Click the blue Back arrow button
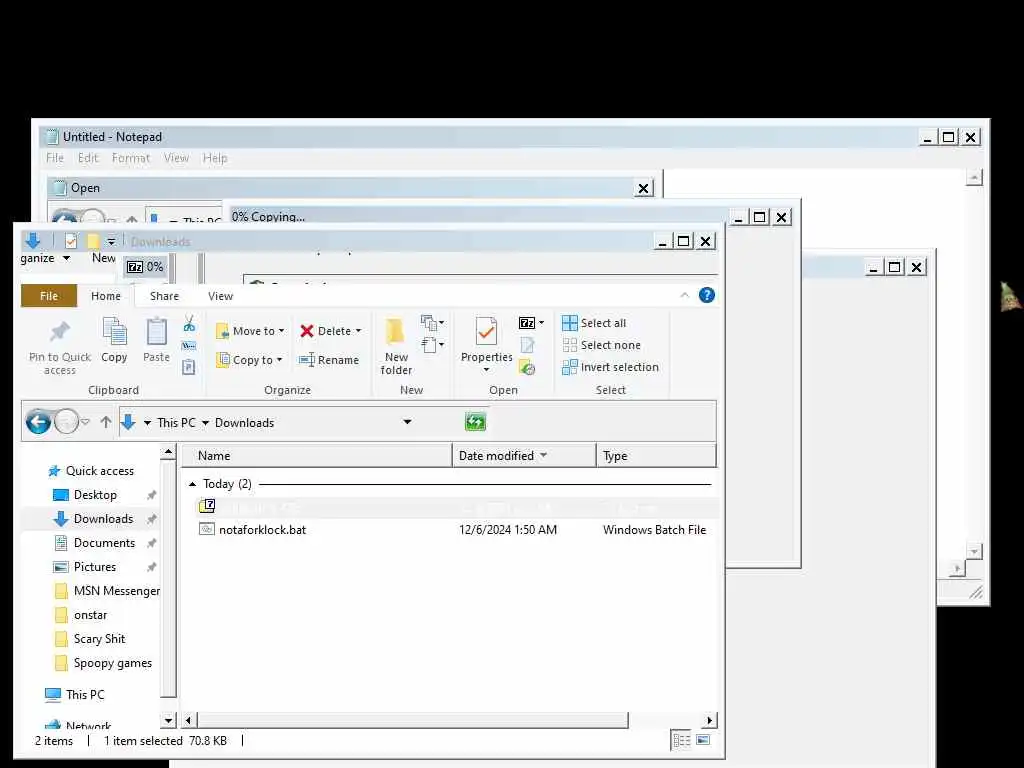1024x768 pixels. [39, 422]
